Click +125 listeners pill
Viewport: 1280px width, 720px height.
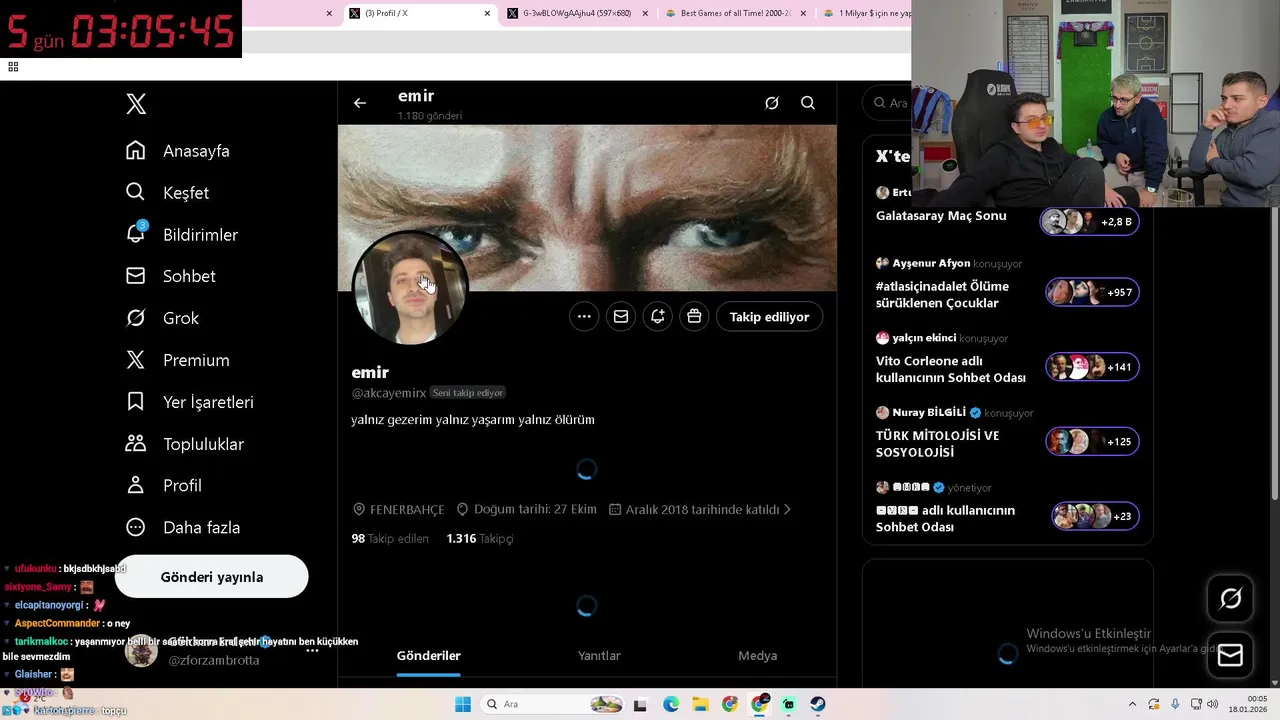1092,441
